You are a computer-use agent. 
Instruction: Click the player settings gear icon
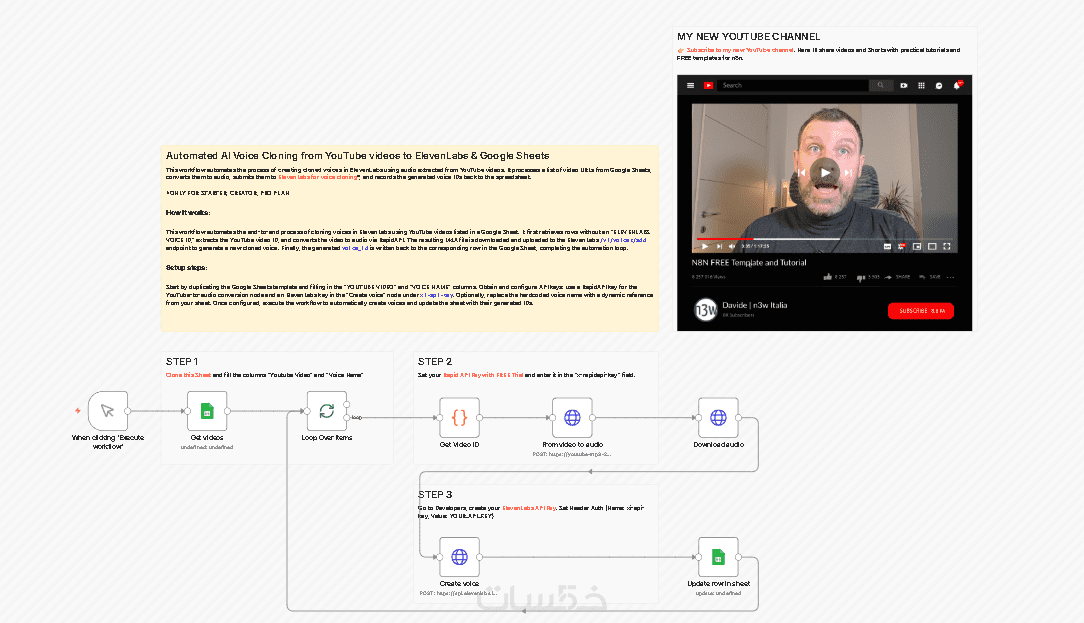coord(901,246)
